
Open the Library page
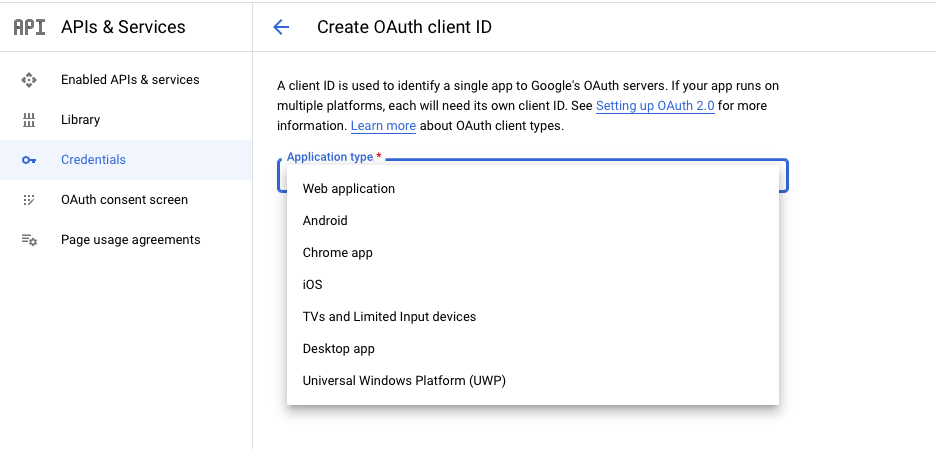126,120
